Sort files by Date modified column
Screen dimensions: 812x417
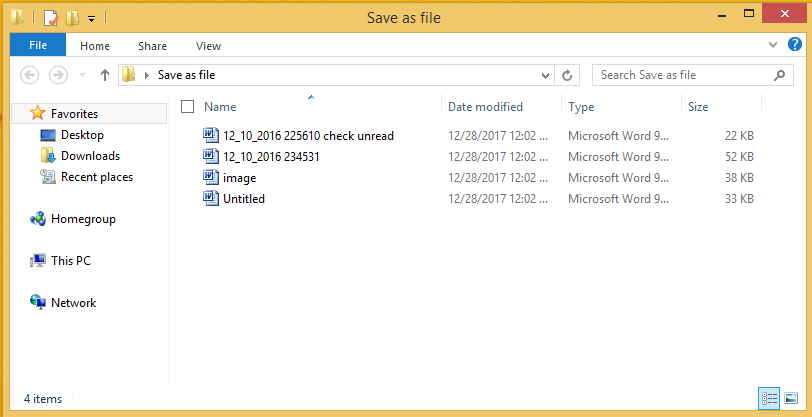click(485, 106)
